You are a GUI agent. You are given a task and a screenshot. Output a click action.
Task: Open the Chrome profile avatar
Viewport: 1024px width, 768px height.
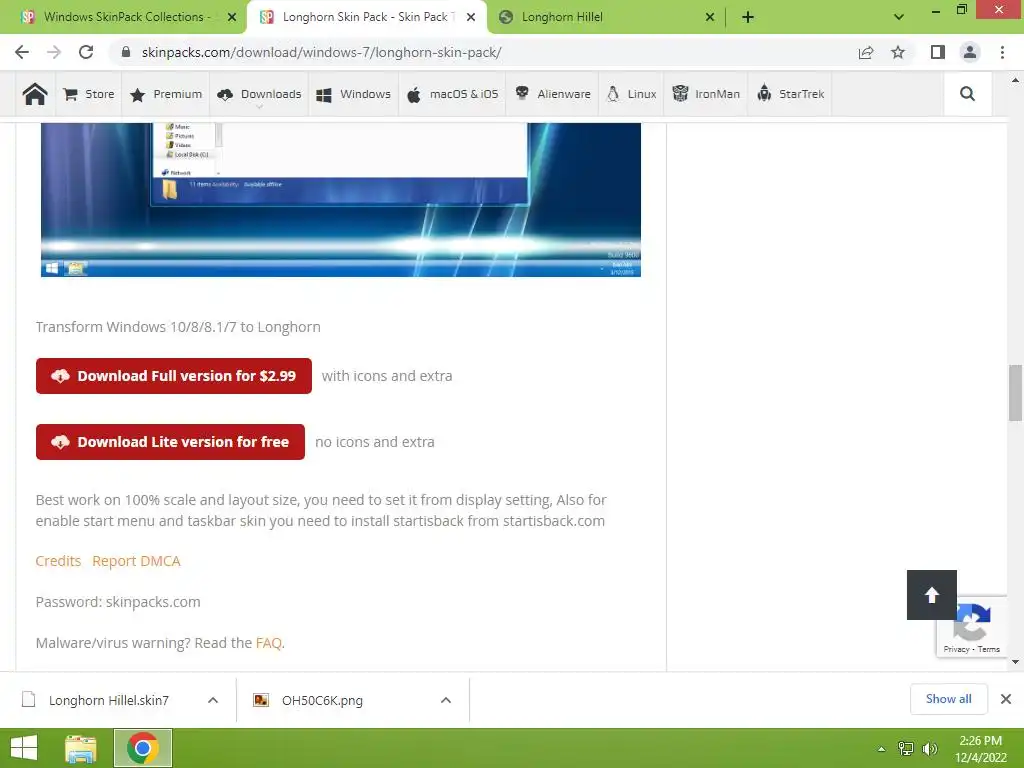(x=970, y=52)
